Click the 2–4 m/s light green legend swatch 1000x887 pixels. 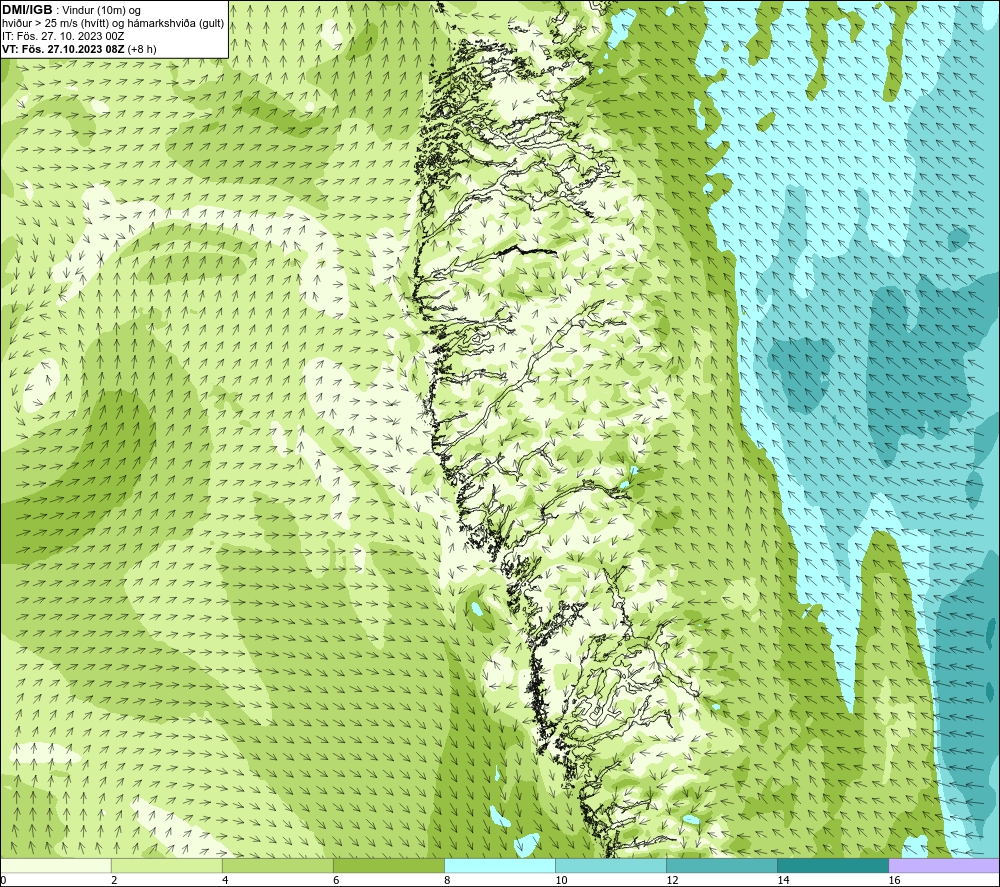(167, 865)
